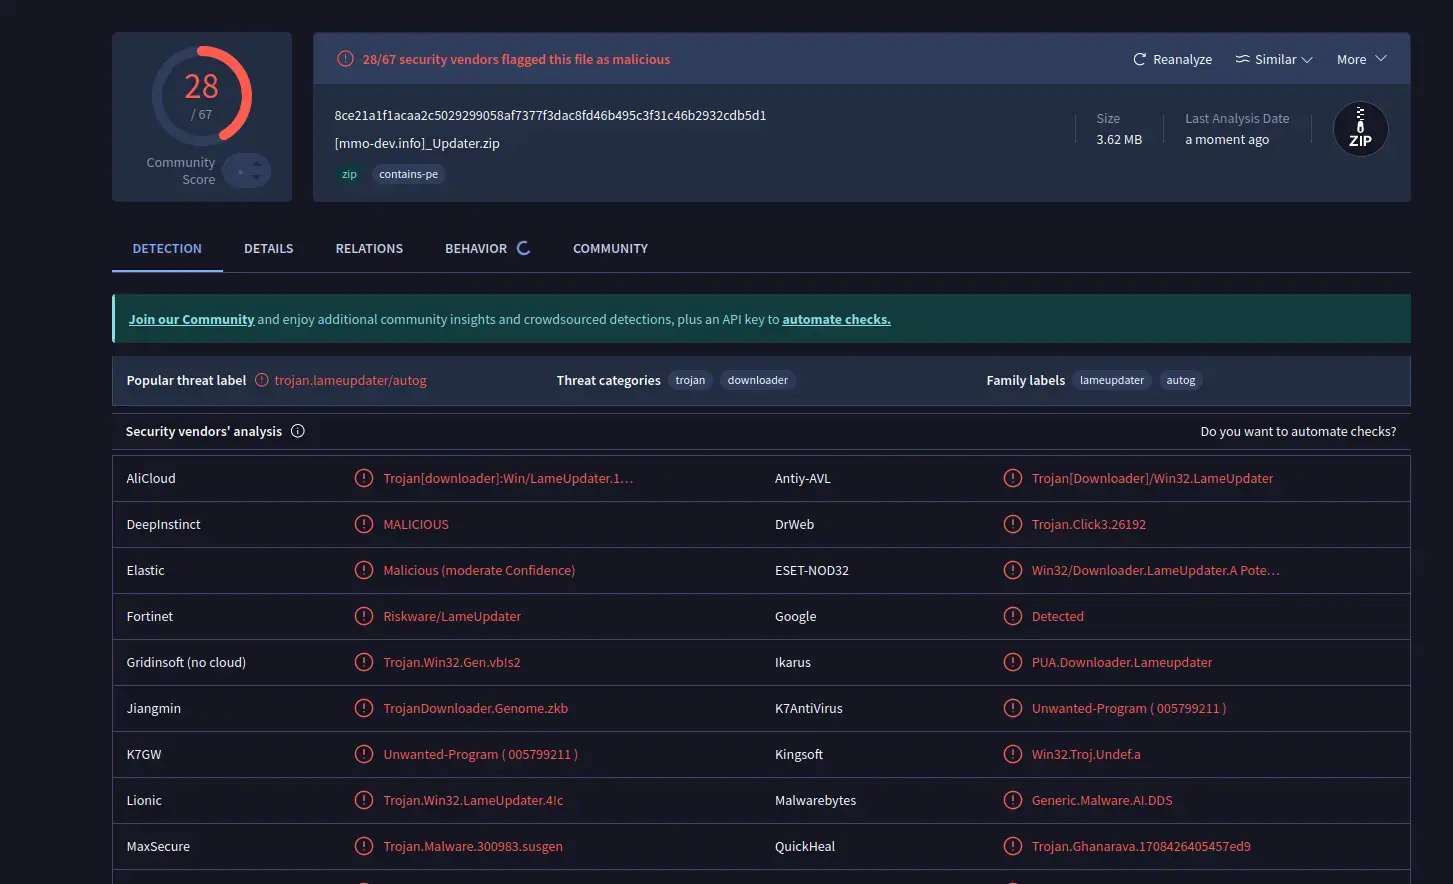Click the DrWeb detection warning icon
The width and height of the screenshot is (1453, 884).
pyautogui.click(x=1013, y=524)
